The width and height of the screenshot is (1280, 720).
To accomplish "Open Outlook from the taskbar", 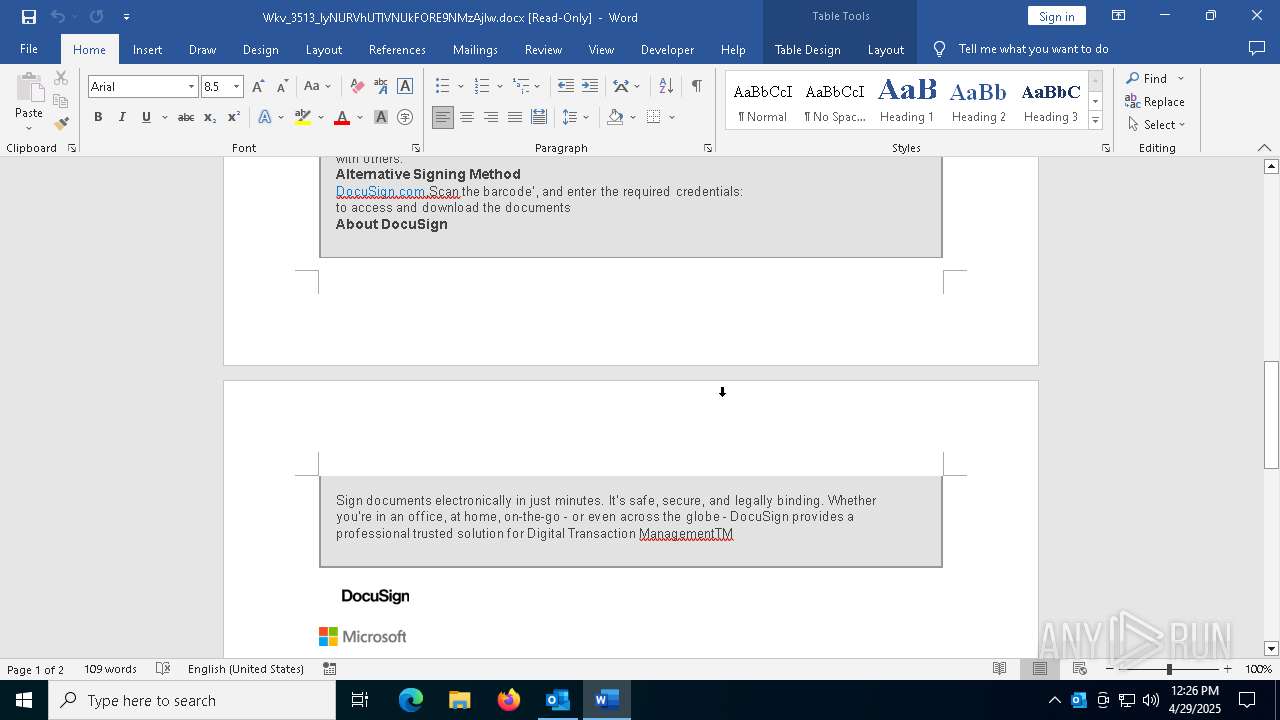I will (x=557, y=700).
